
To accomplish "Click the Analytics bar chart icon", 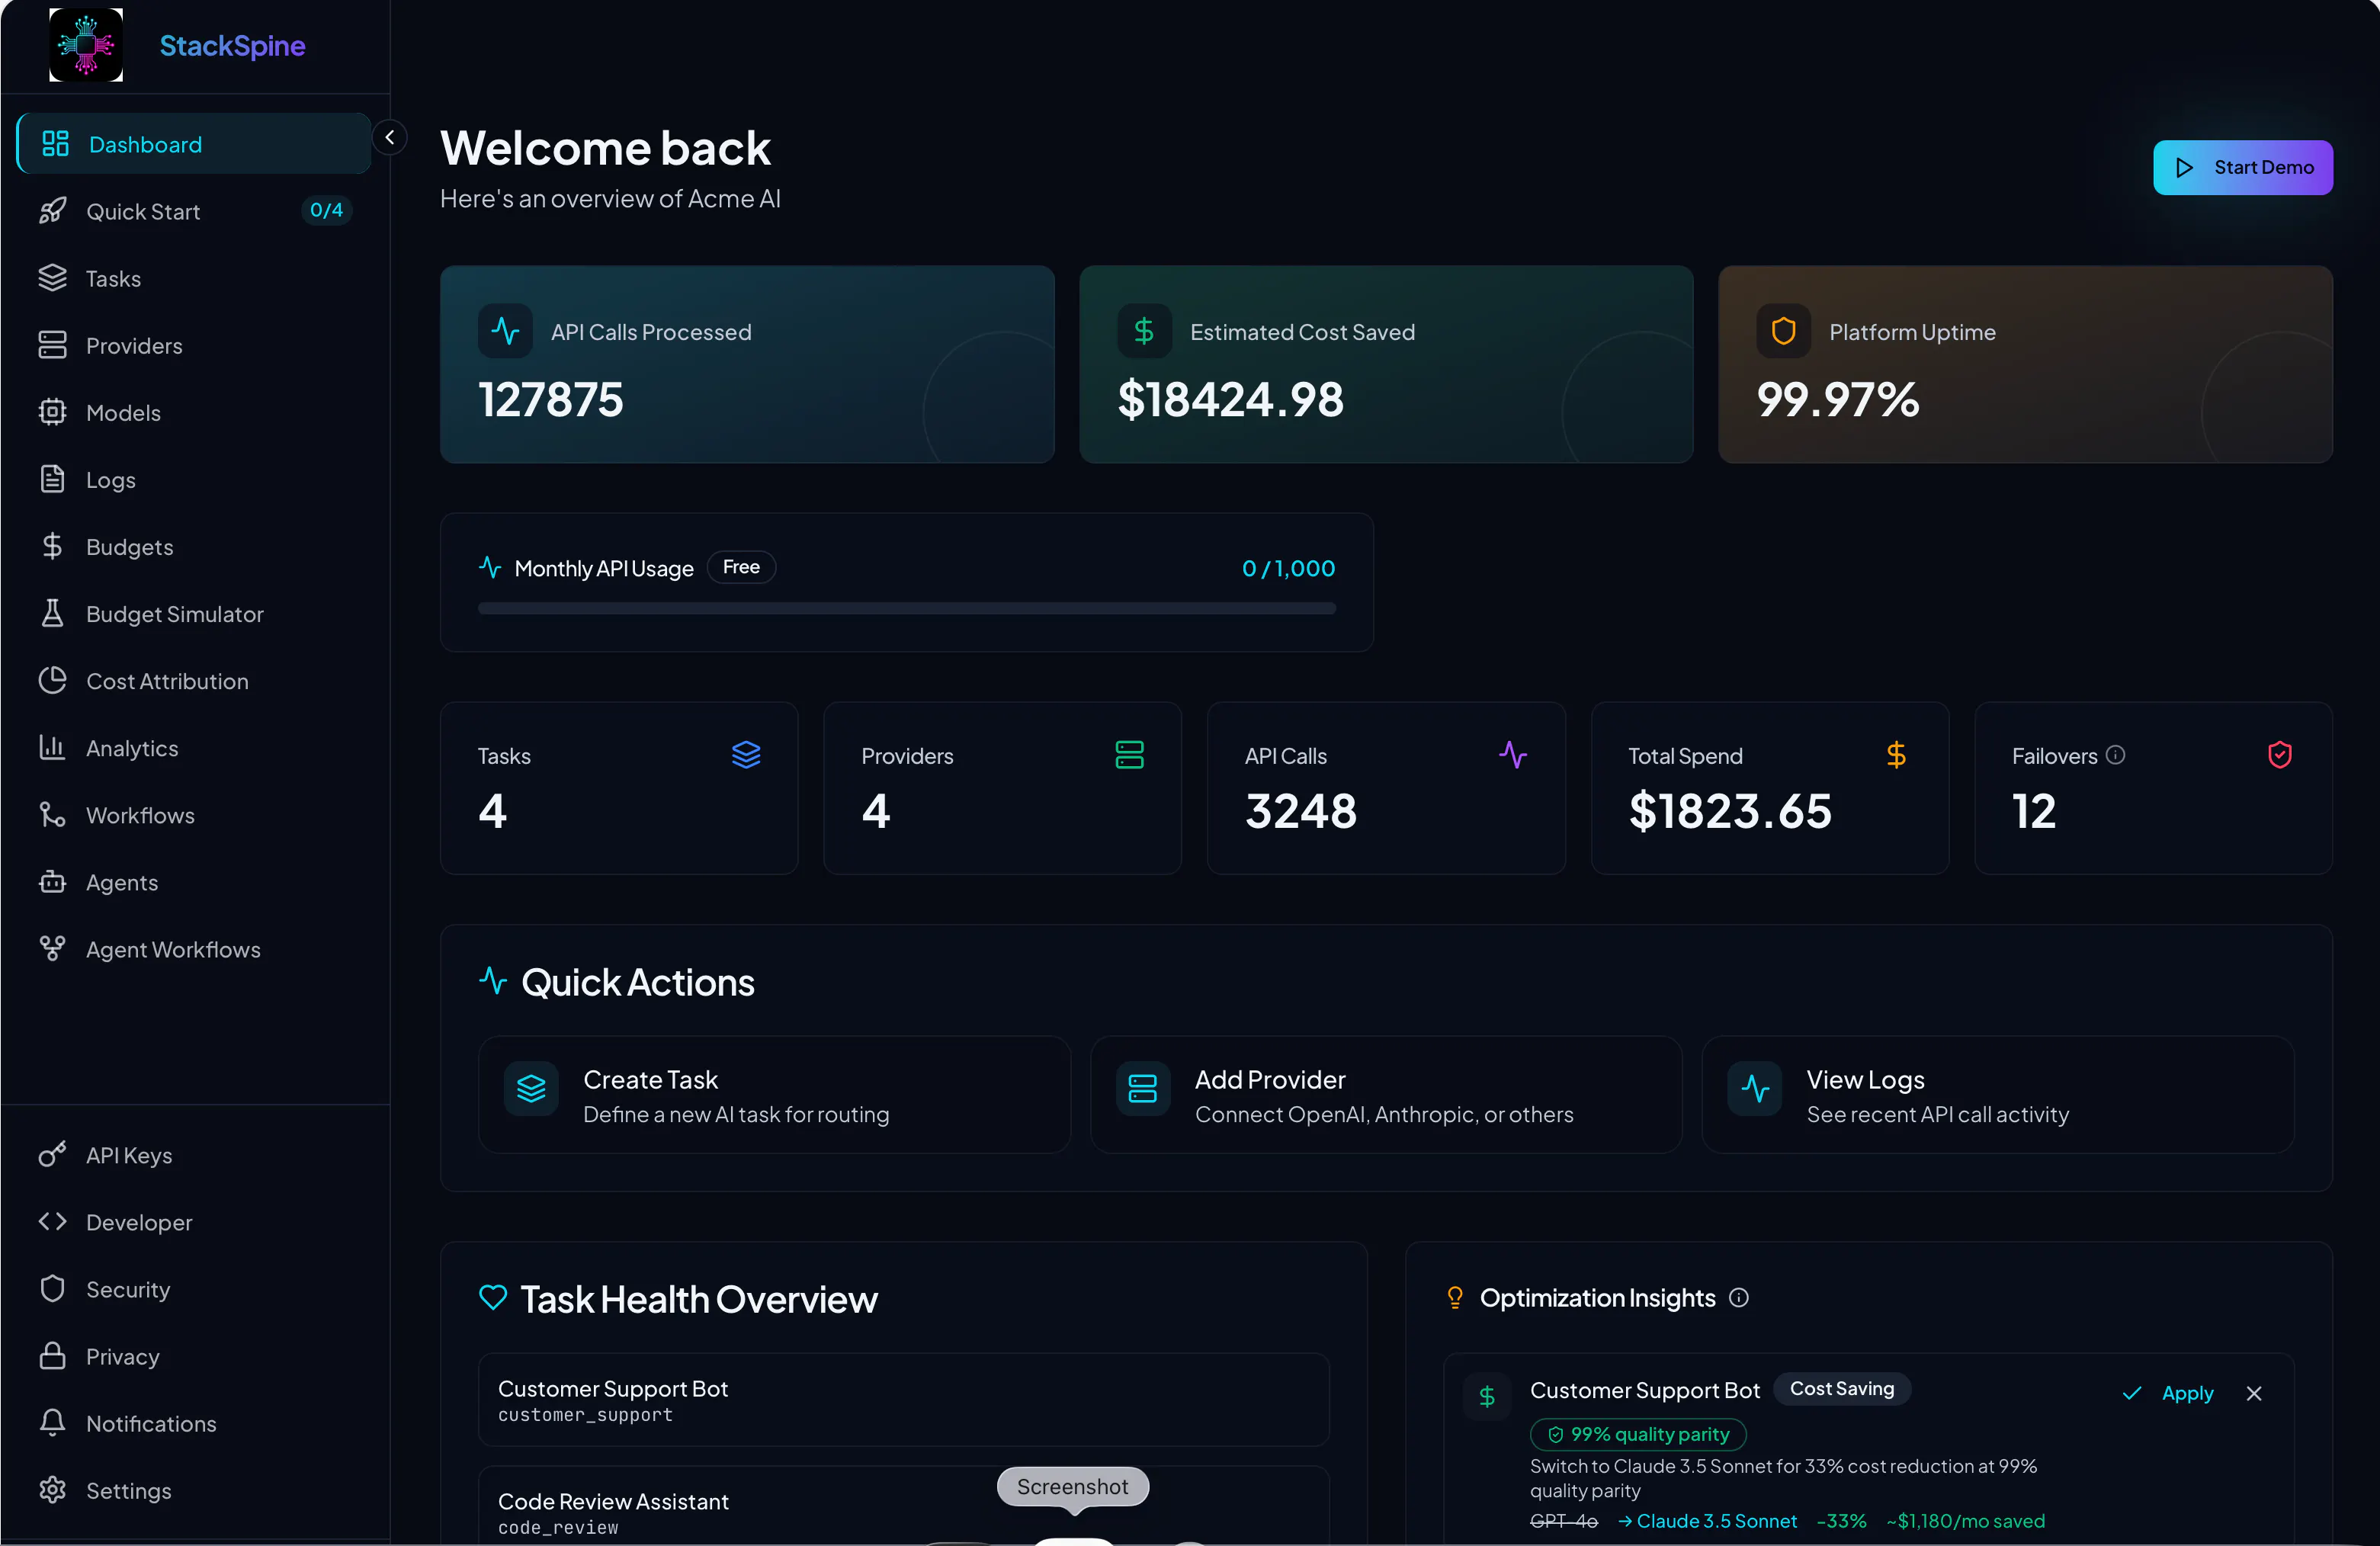I will pyautogui.click(x=52, y=747).
